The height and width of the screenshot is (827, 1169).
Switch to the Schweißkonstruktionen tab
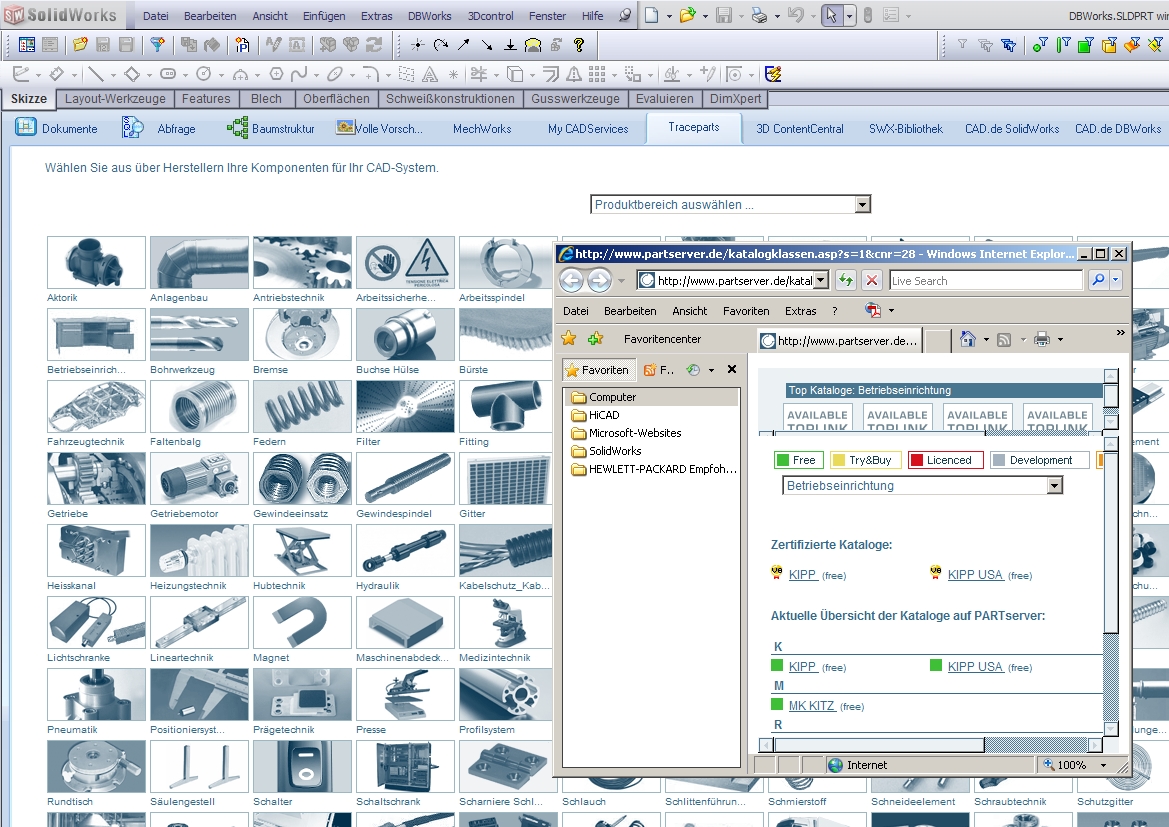[450, 98]
